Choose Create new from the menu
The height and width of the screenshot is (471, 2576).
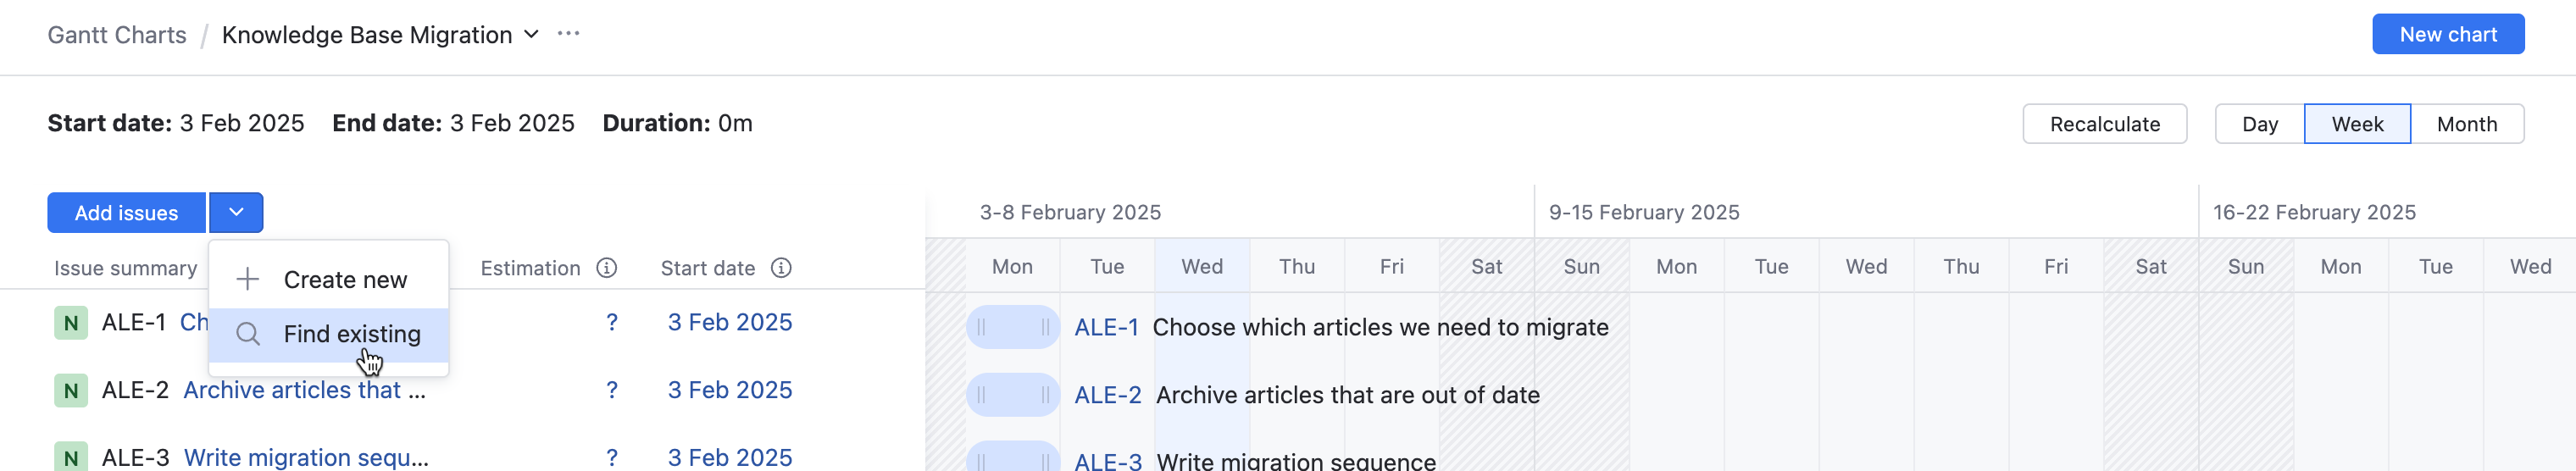pos(344,280)
